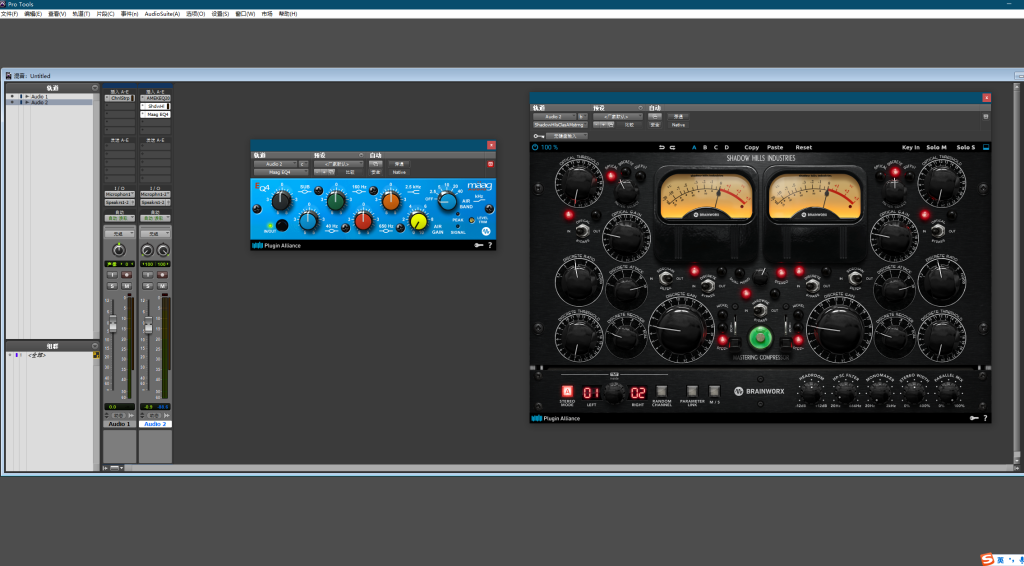
Task: Click the Audio 2 track name label at strip bottom
Action: pyautogui.click(x=155, y=424)
